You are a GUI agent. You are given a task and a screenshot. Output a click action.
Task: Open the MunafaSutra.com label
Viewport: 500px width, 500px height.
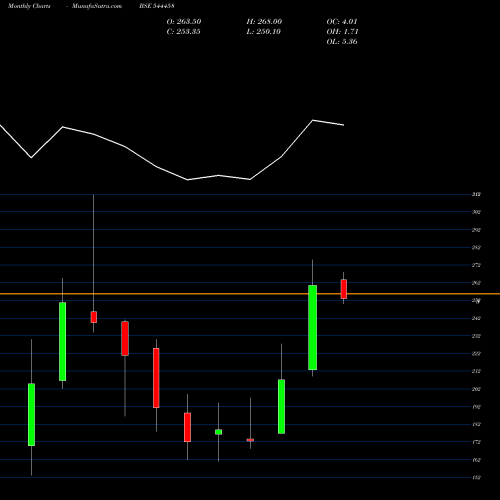[97, 6]
